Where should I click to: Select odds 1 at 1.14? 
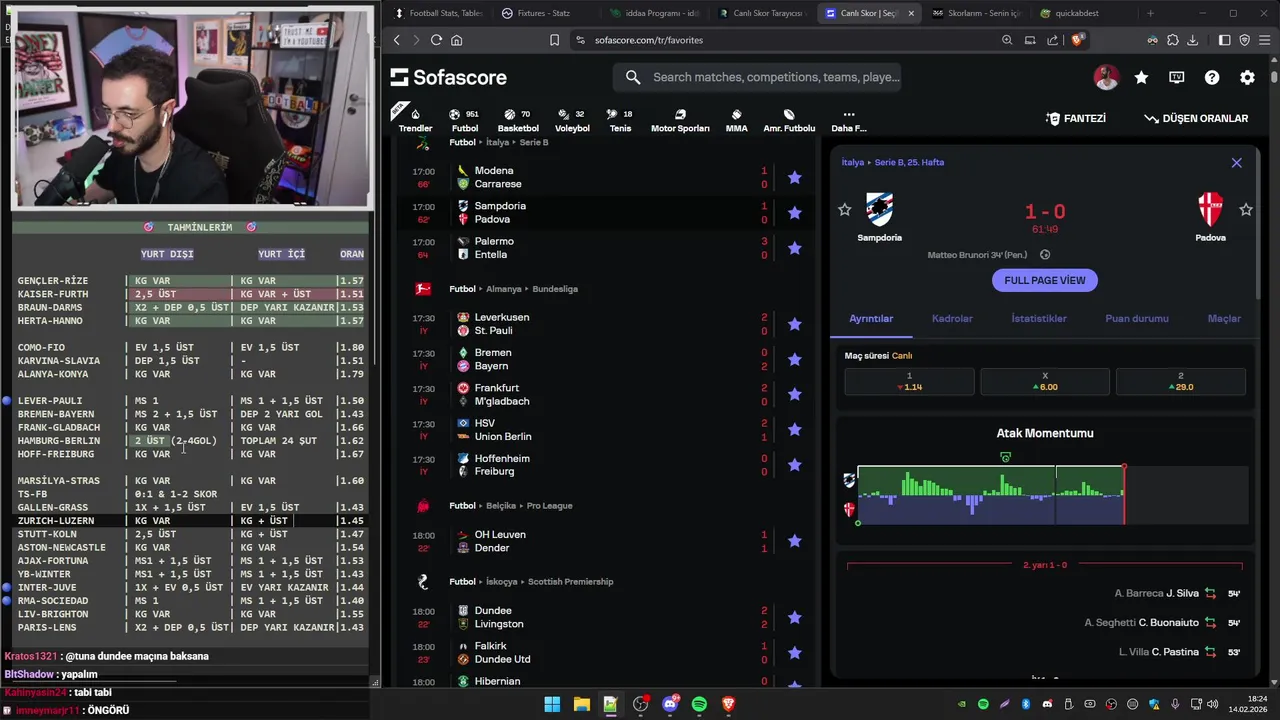909,381
